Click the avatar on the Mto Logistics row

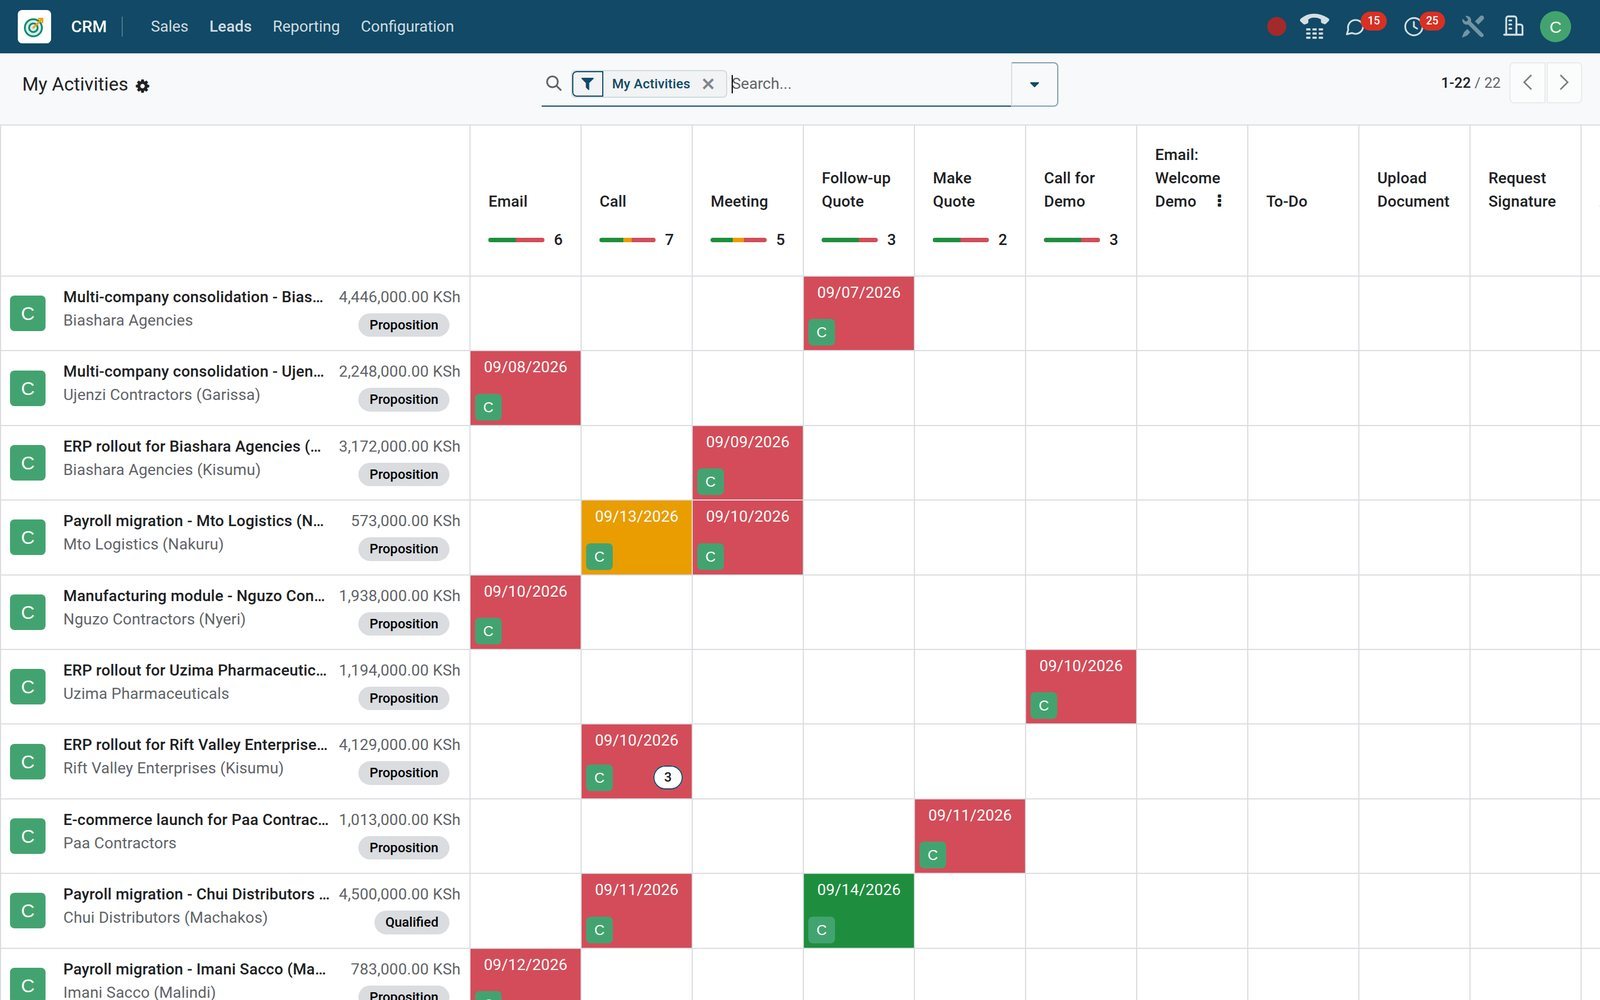28,537
